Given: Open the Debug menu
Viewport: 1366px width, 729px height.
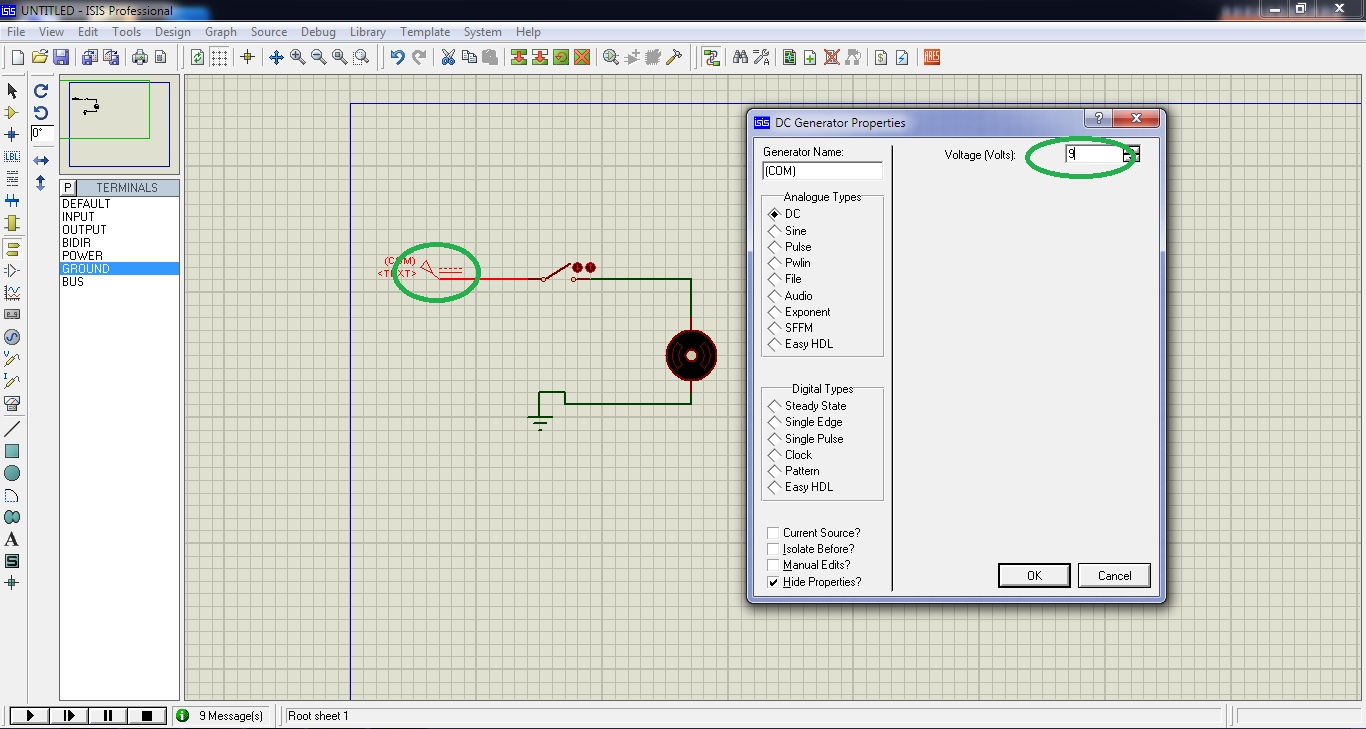Looking at the screenshot, I should (x=318, y=31).
